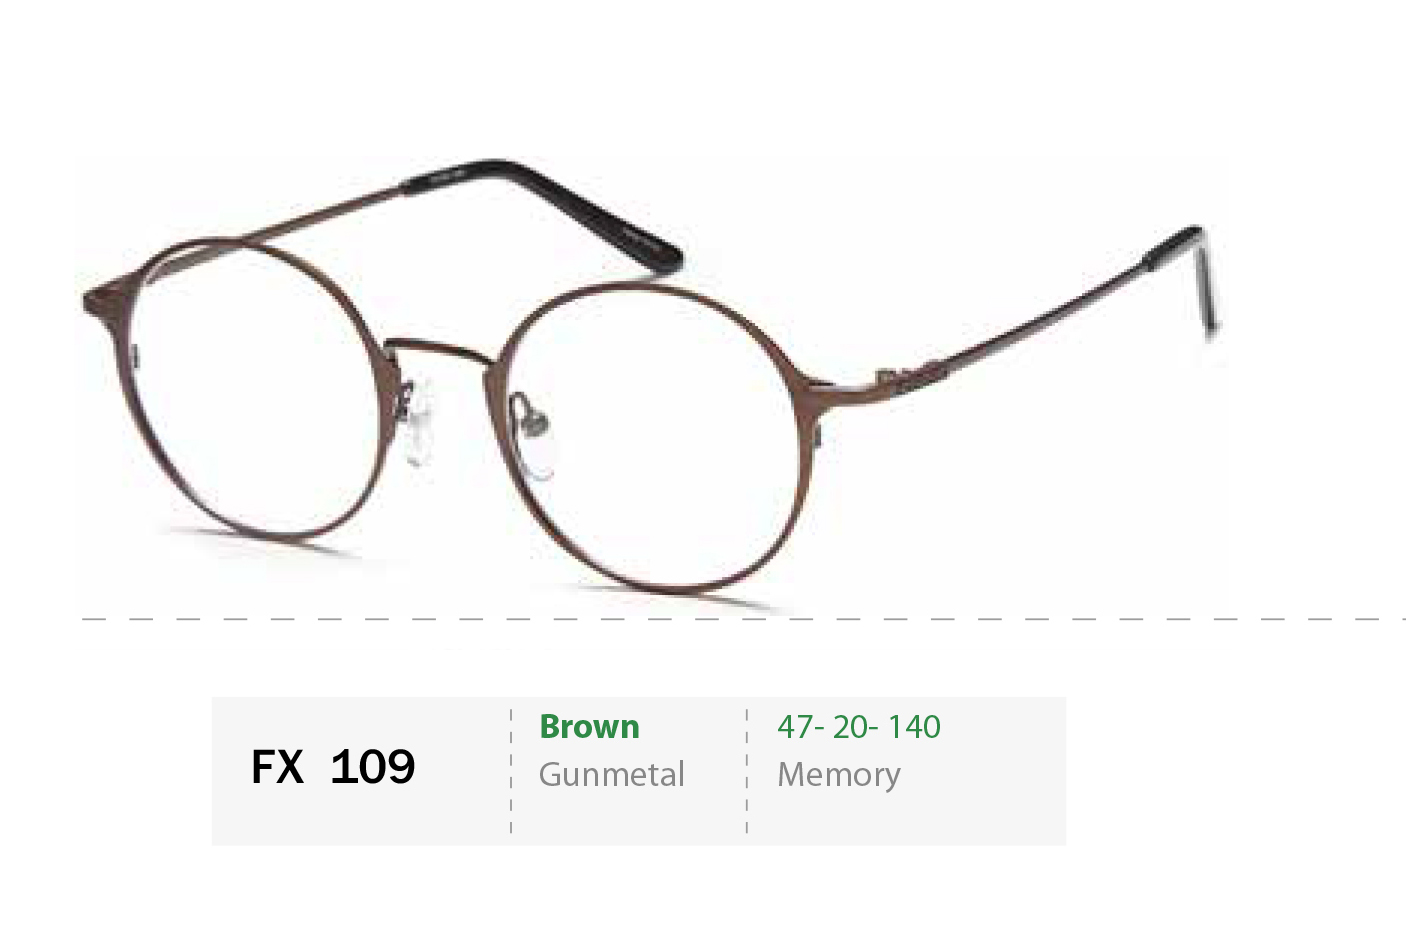Click the divider between Gunmetal and Memory
The height and width of the screenshot is (950, 1406).
coord(747,771)
